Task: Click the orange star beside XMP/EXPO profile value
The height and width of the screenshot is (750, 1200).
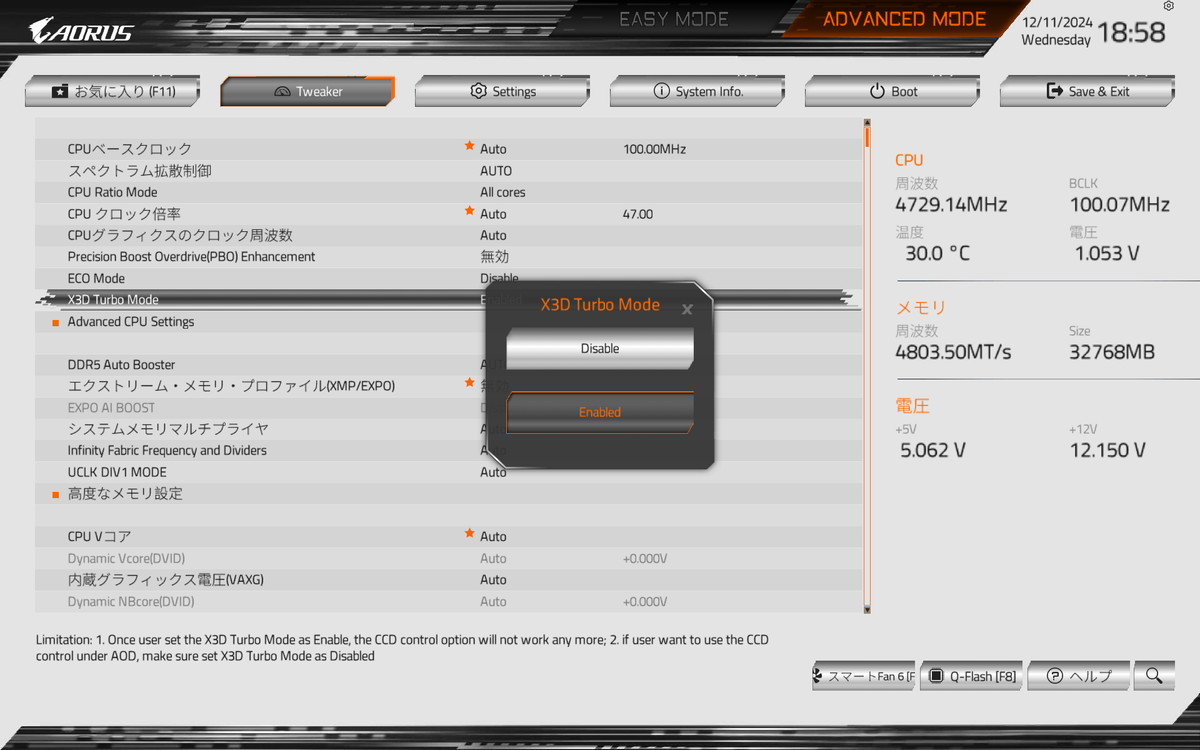Action: click(x=469, y=383)
